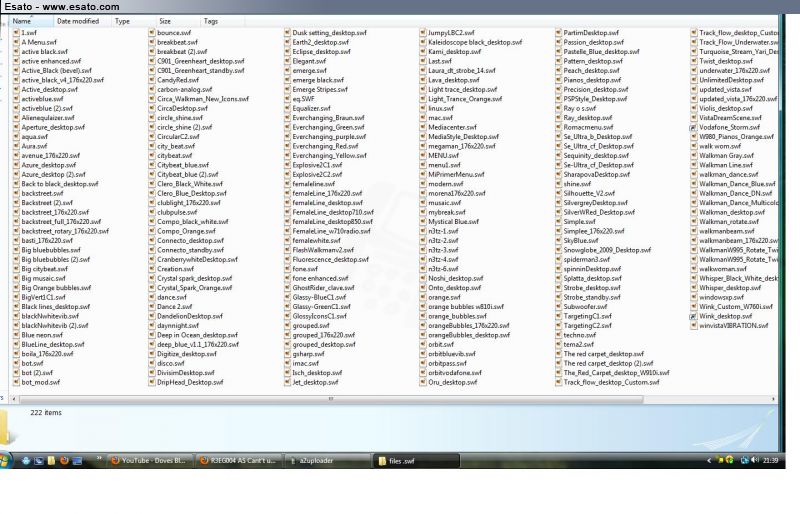
Task: Click the Tags column header
Action: click(211, 20)
